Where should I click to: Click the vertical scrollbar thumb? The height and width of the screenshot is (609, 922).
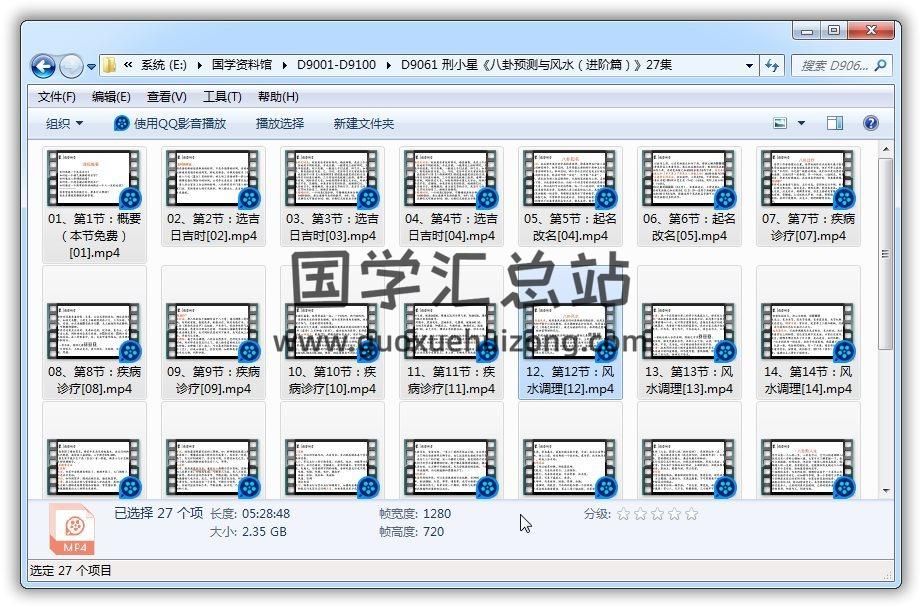tap(886, 254)
